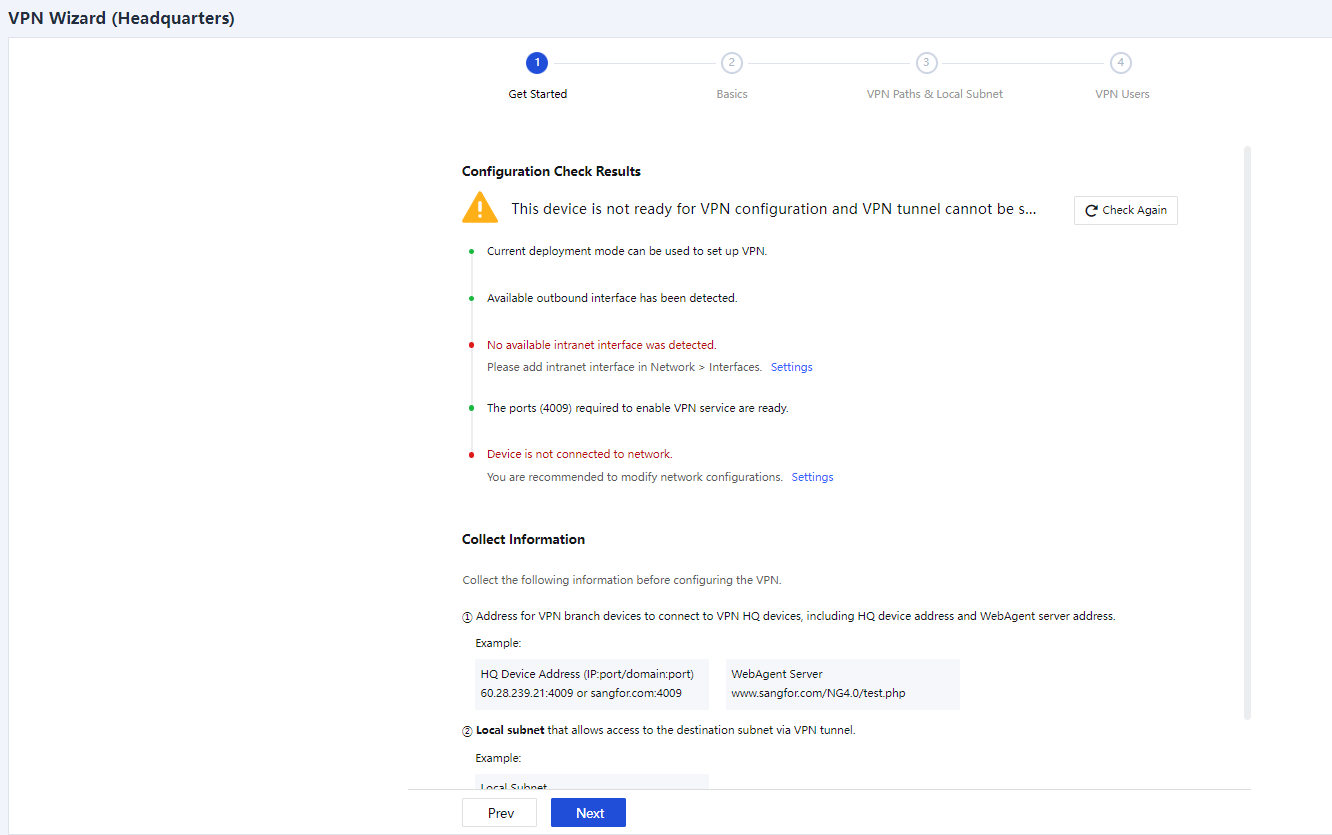Click green dot beside ports 4009 ready message
1332x835 pixels.
(472, 408)
